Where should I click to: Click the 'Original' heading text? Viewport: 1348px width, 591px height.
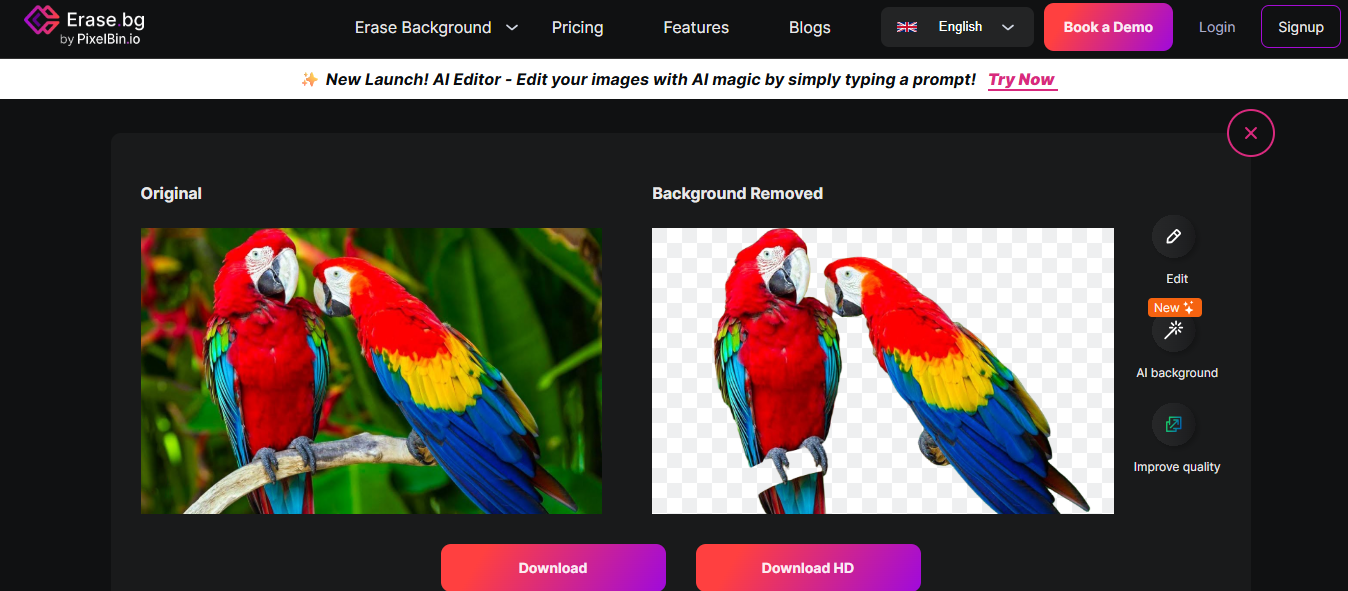click(171, 193)
